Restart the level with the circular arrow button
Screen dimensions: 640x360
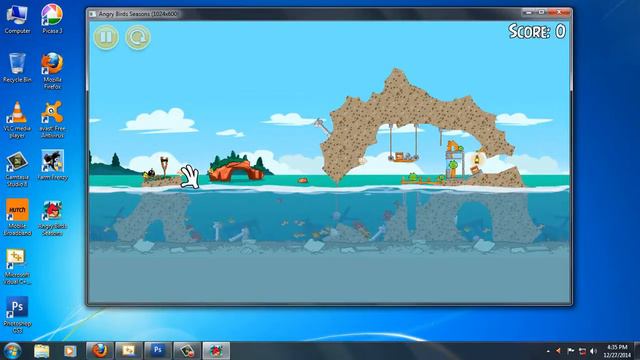click(x=138, y=37)
